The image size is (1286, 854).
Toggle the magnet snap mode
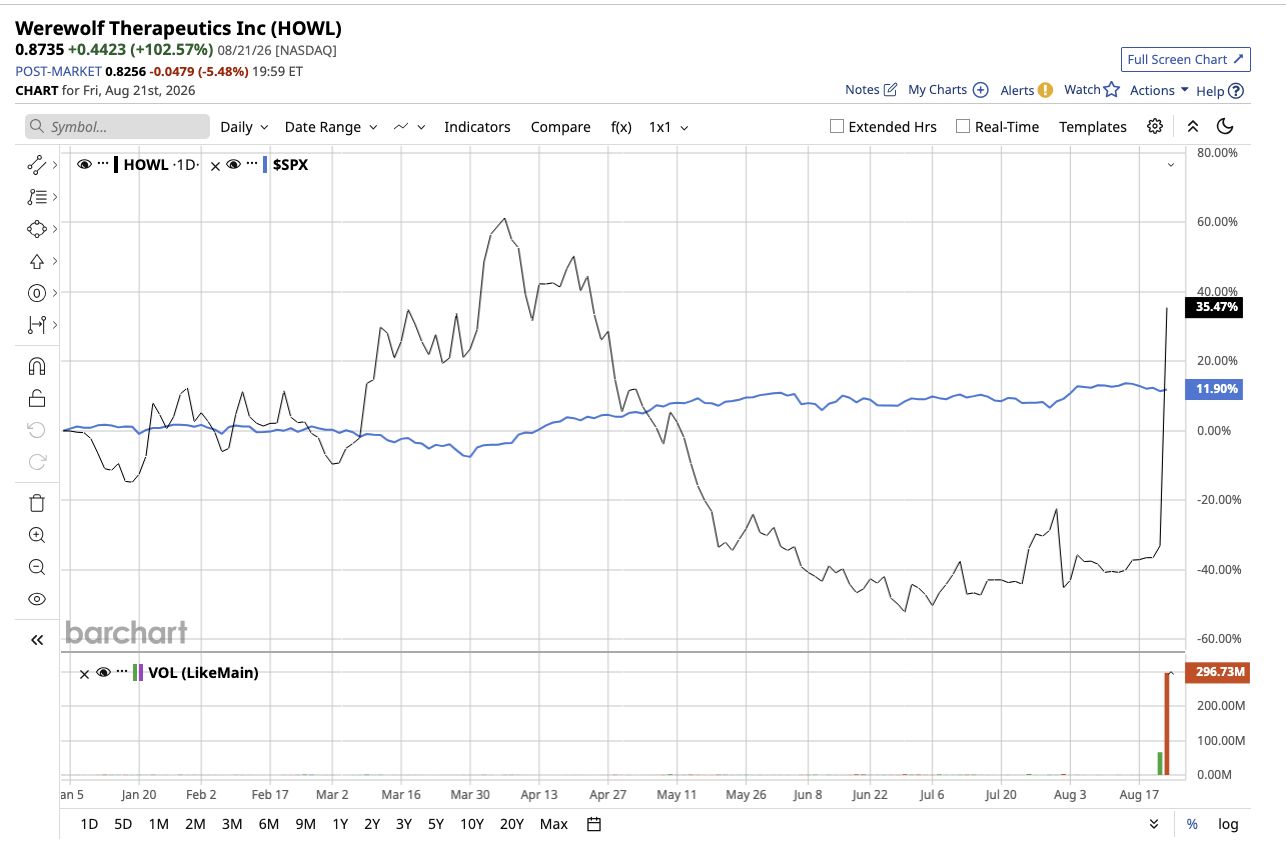[37, 366]
